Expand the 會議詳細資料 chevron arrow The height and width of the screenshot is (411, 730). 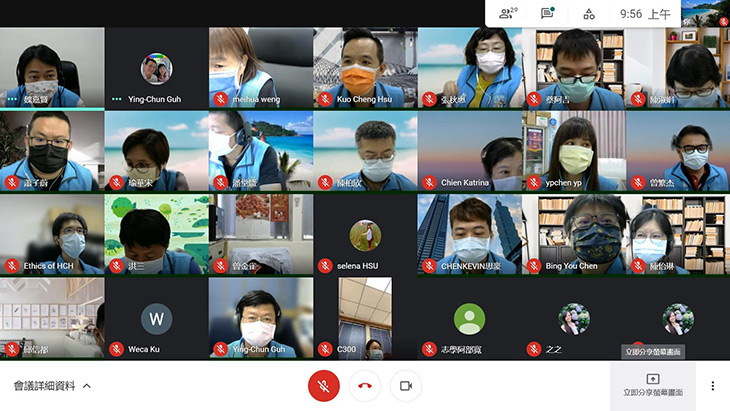pos(87,386)
